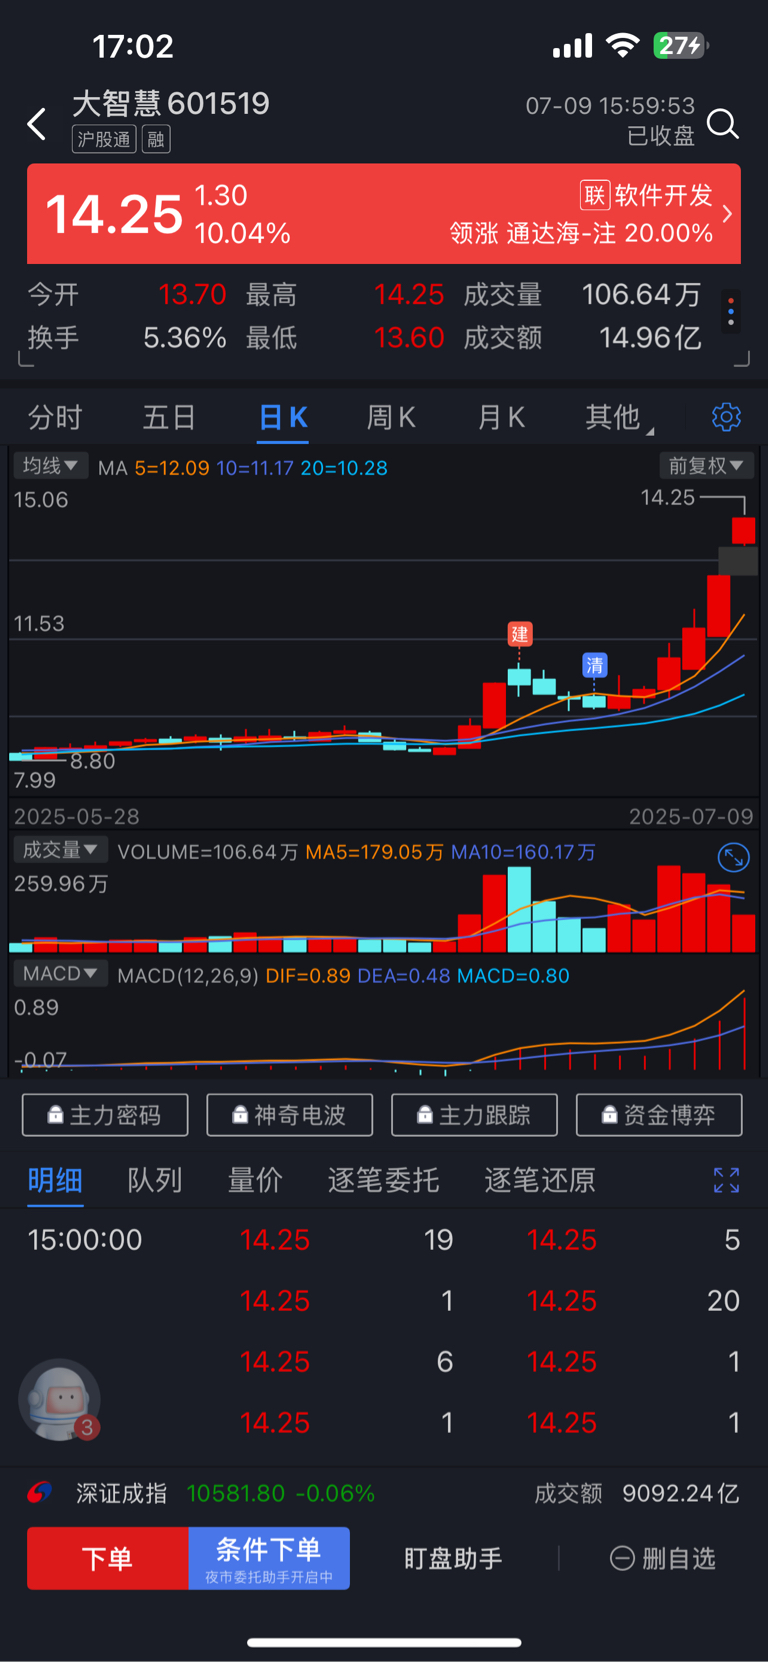Tap the chart end date 2025-07-09
768x1662 pixels.
click(691, 816)
